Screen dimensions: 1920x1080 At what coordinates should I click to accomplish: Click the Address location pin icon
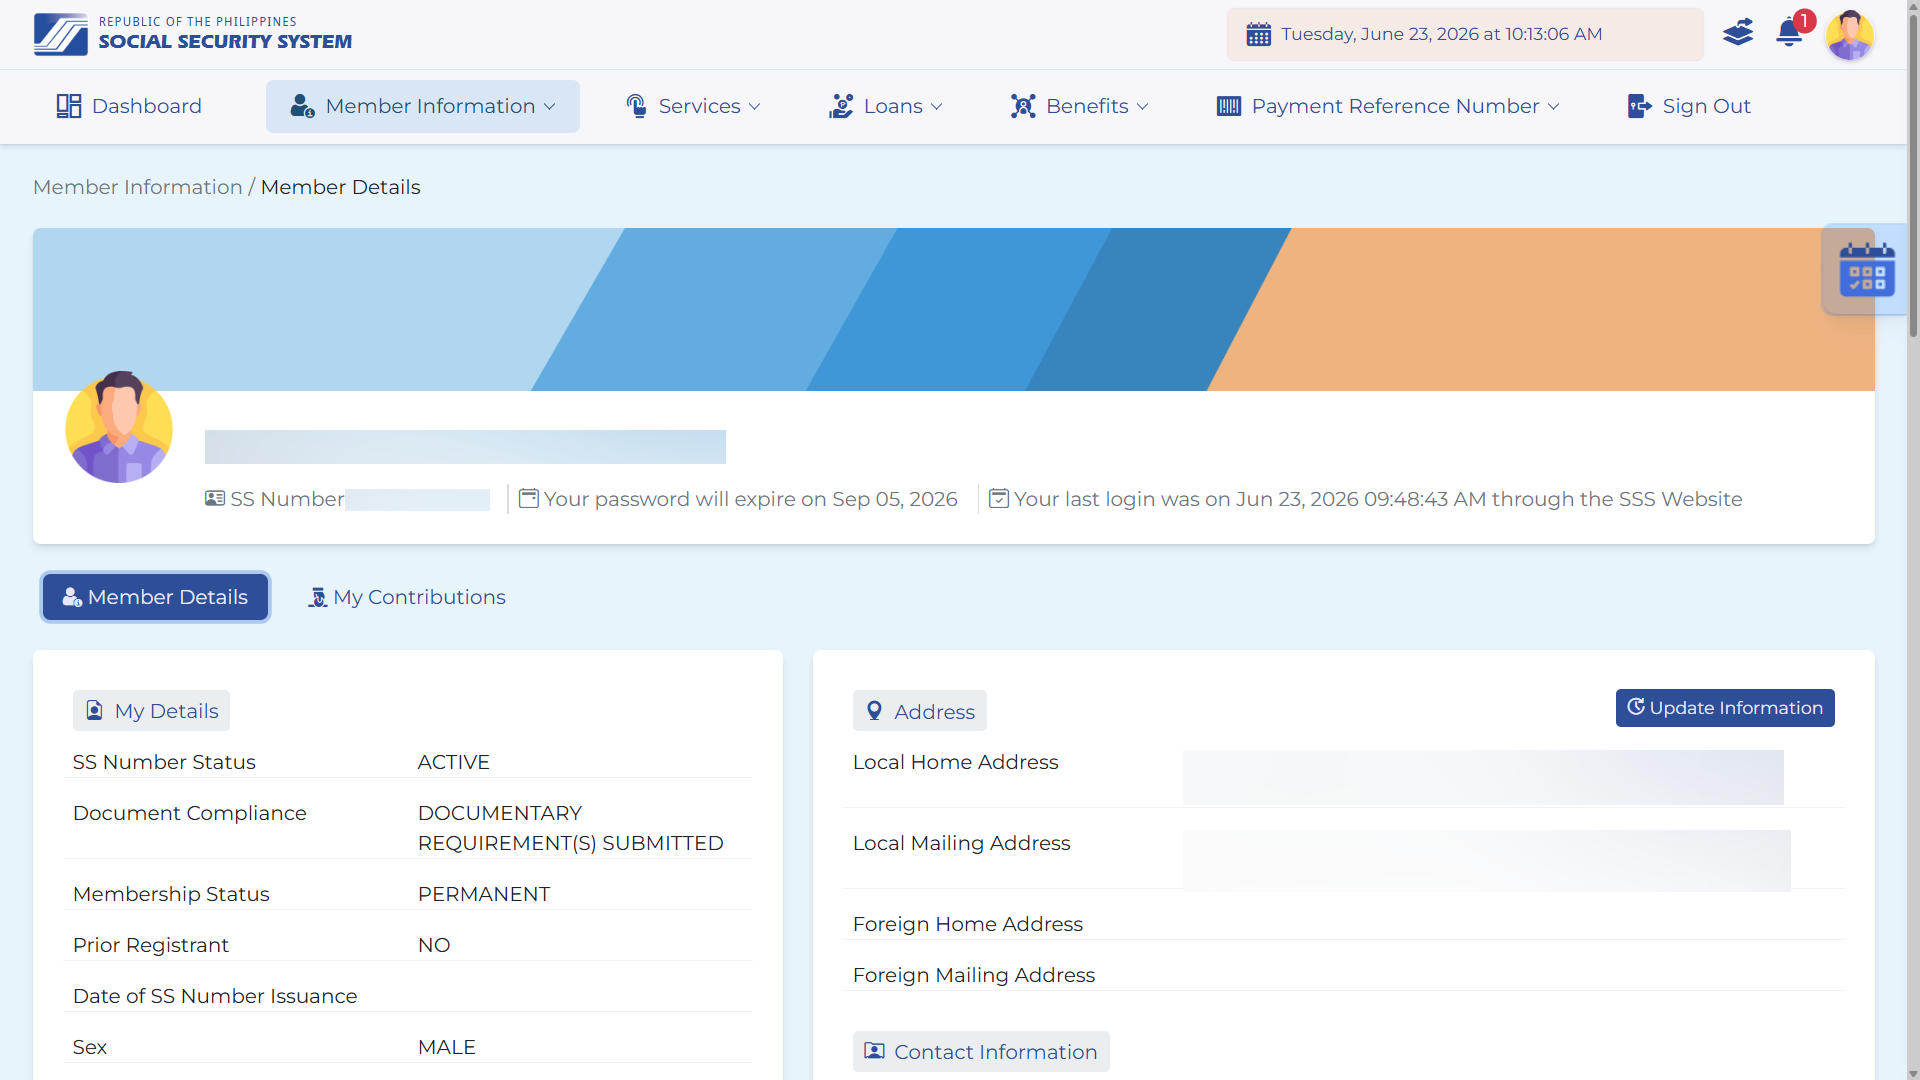pyautogui.click(x=874, y=711)
